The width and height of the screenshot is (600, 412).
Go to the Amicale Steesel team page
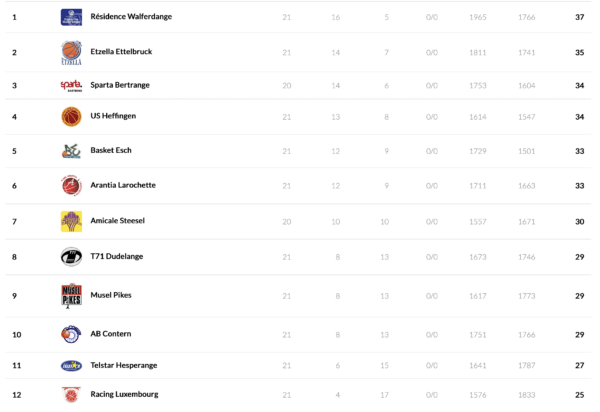118,221
